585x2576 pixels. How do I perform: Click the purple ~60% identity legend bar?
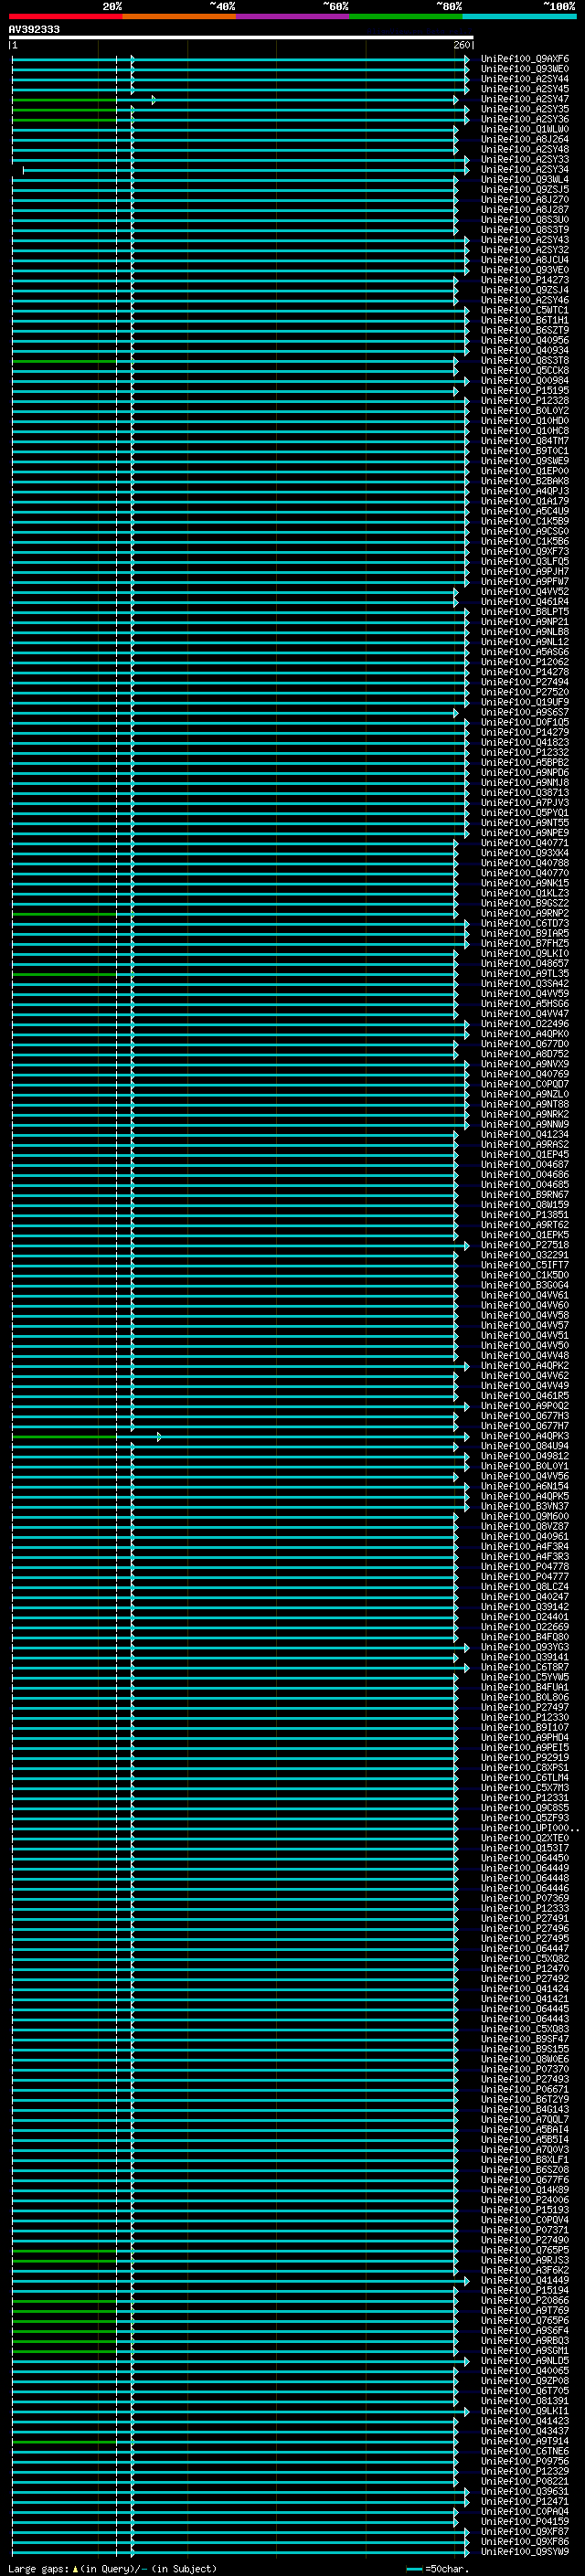(292, 16)
